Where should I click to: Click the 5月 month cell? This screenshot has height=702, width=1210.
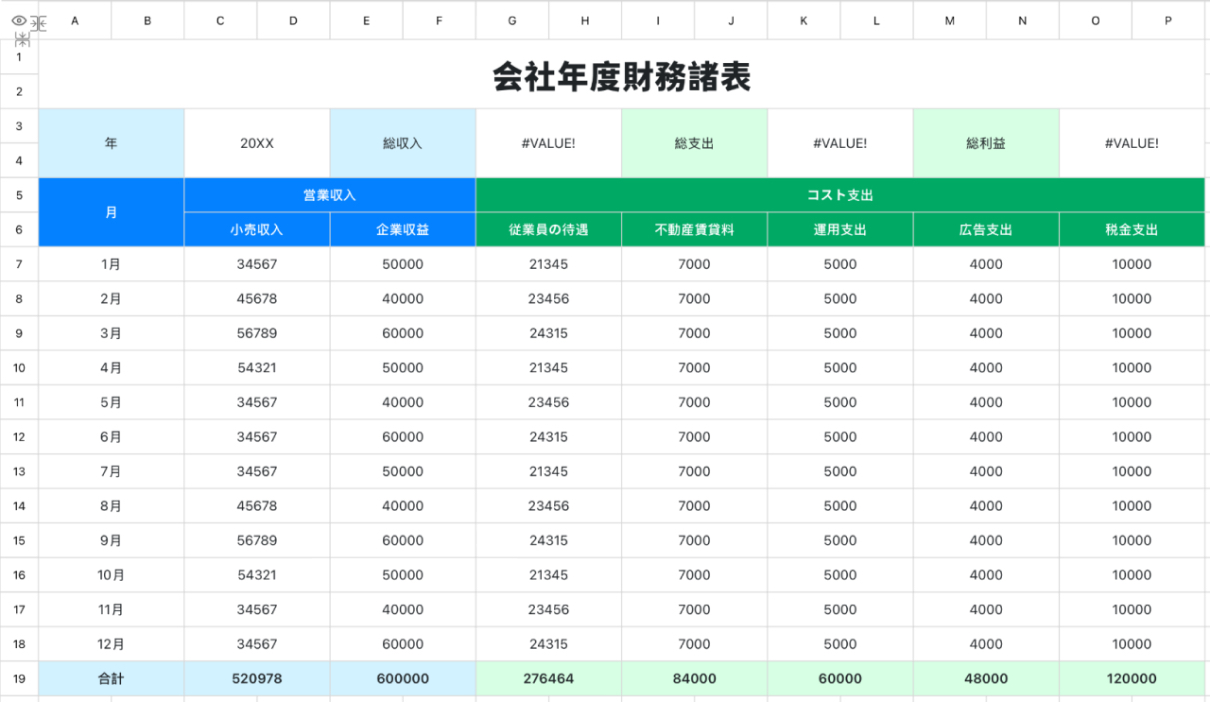coord(111,402)
